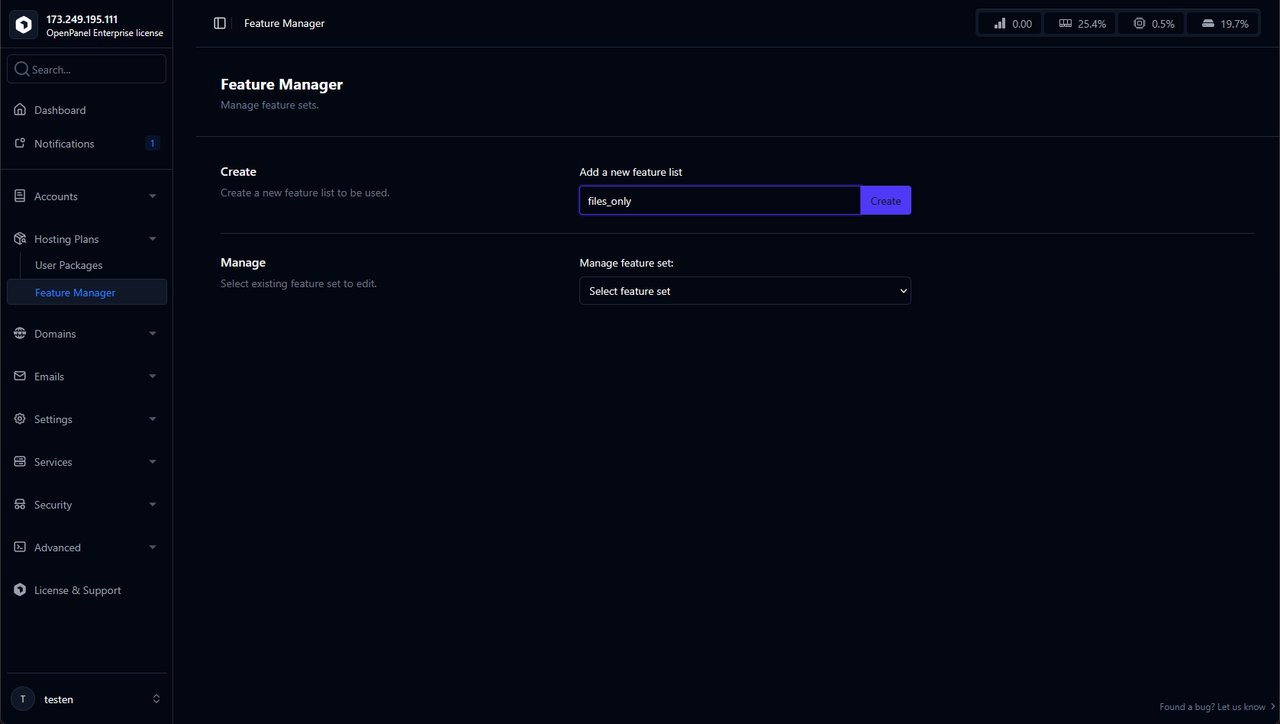Click the search magnifier icon
This screenshot has height=724, width=1280.
21,70
